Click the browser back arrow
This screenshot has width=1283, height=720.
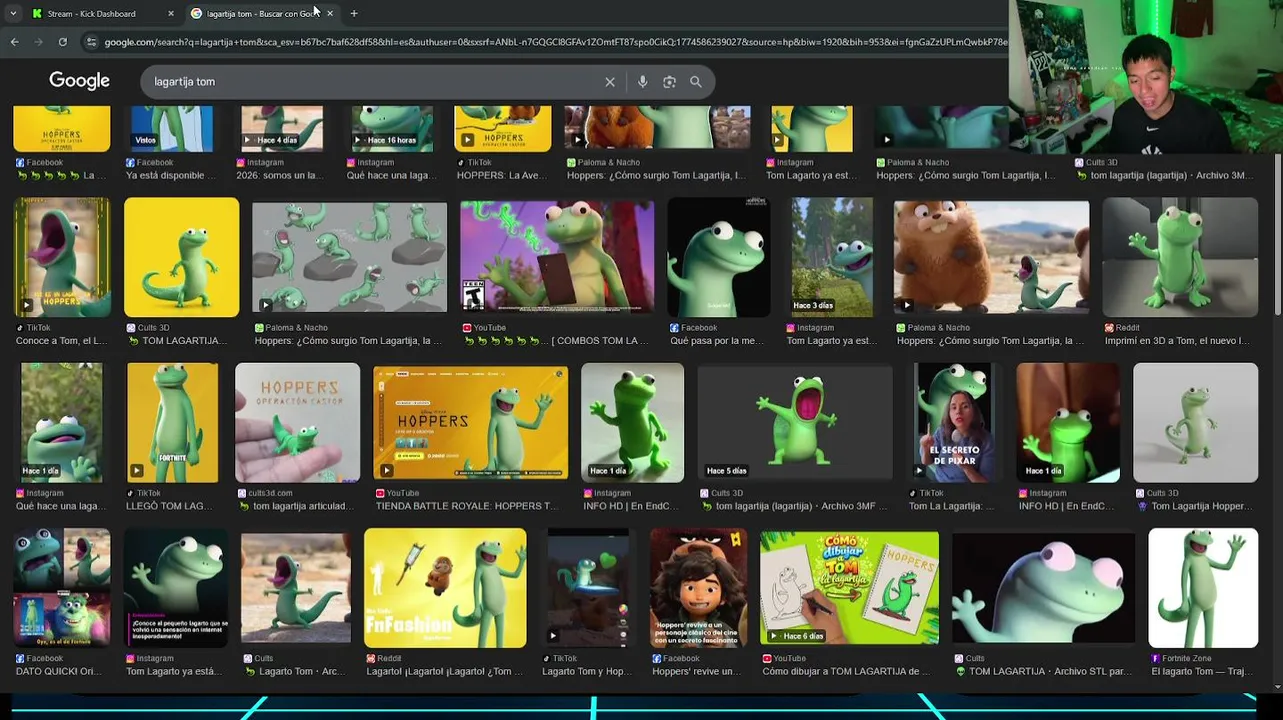click(x=14, y=42)
